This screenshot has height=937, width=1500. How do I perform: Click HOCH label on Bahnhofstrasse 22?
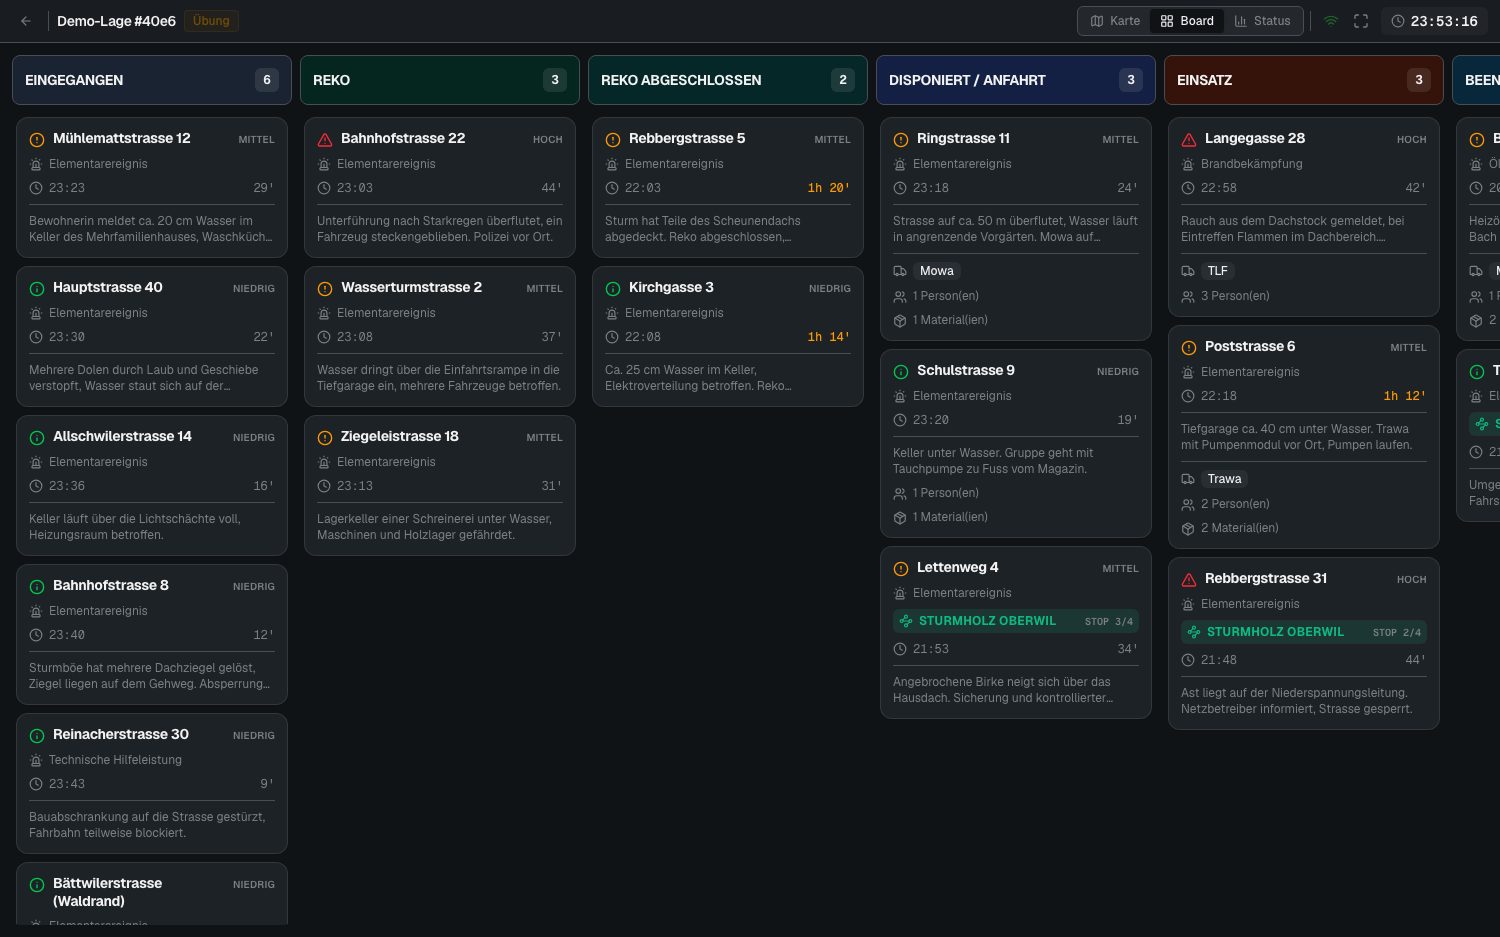pyautogui.click(x=548, y=140)
